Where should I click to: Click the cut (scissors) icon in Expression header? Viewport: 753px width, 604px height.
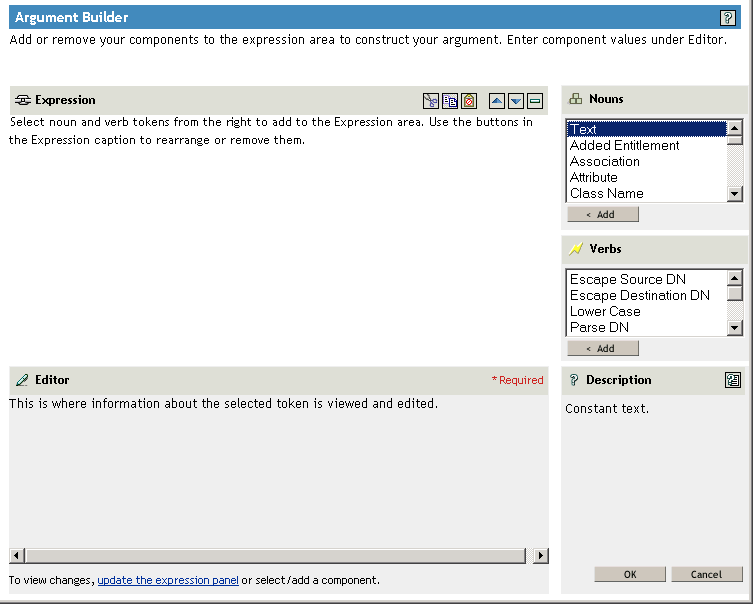point(431,101)
